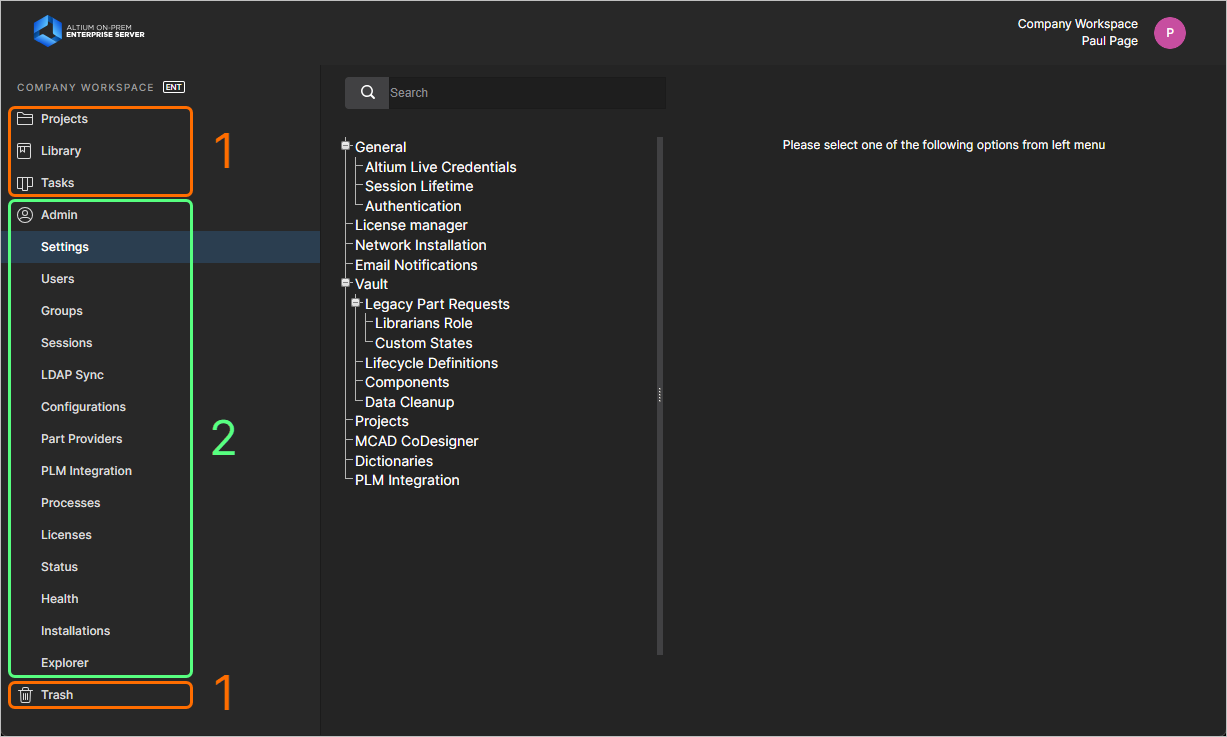The width and height of the screenshot is (1227, 737).
Task: Click inside the Search field
Action: pyautogui.click(x=520, y=92)
